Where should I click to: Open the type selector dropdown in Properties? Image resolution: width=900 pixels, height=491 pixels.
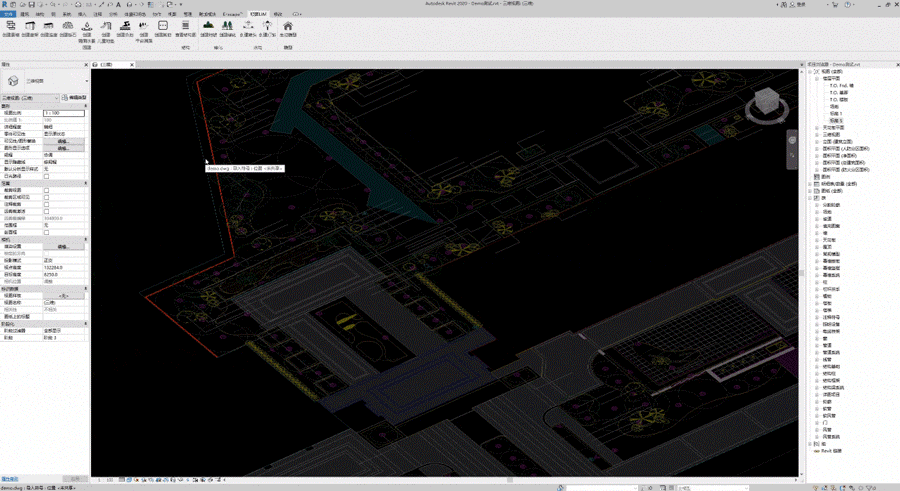(86, 81)
